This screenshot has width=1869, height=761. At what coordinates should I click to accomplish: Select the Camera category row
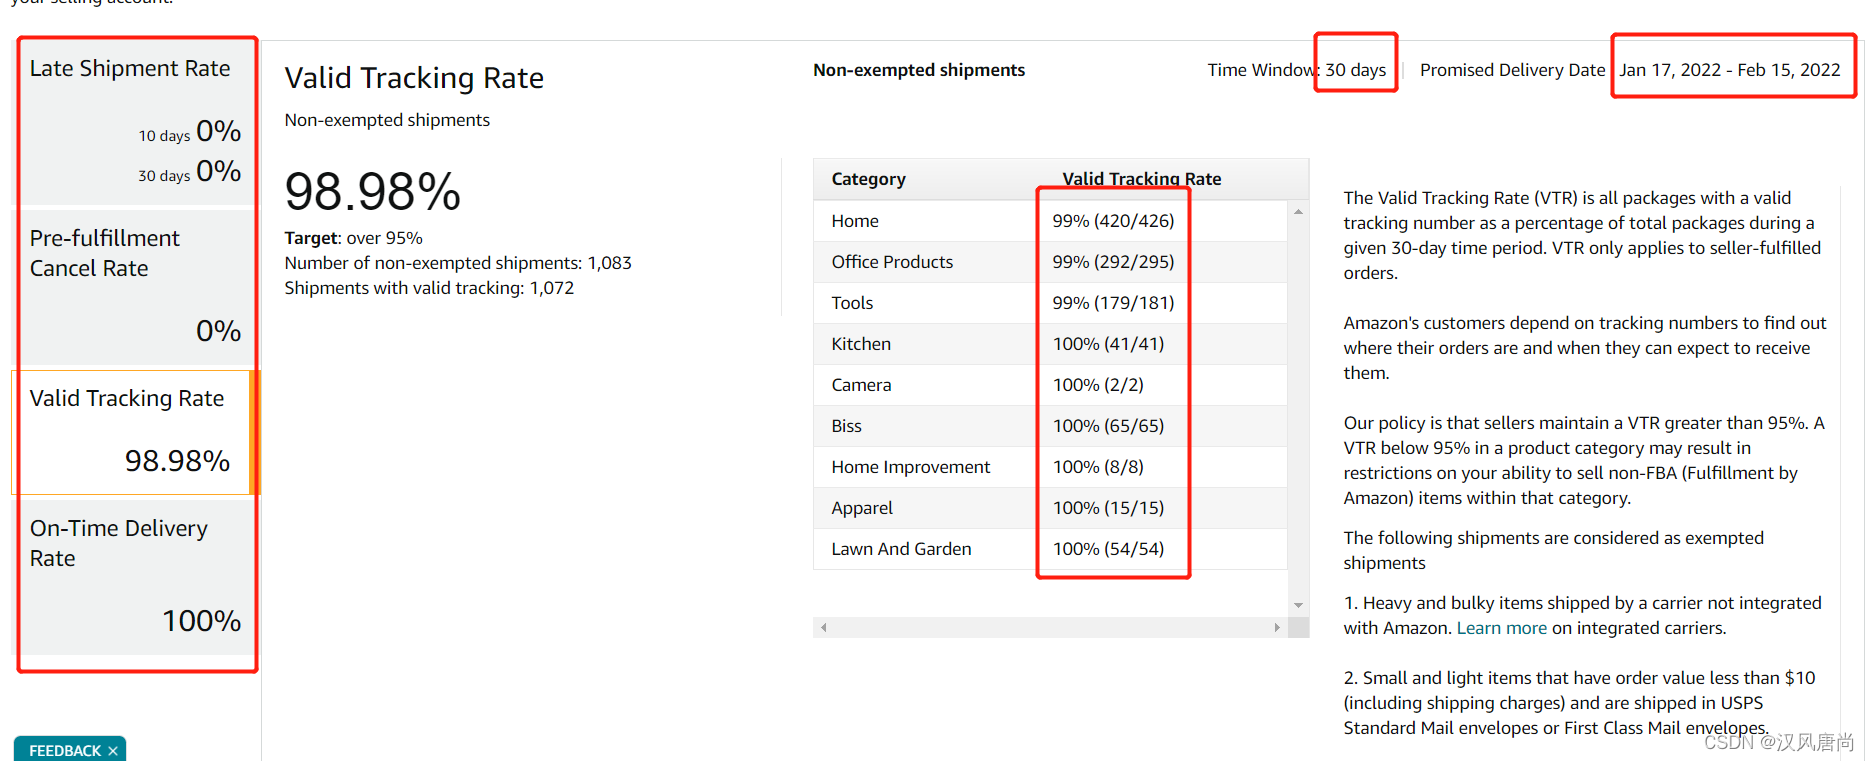[1050, 384]
